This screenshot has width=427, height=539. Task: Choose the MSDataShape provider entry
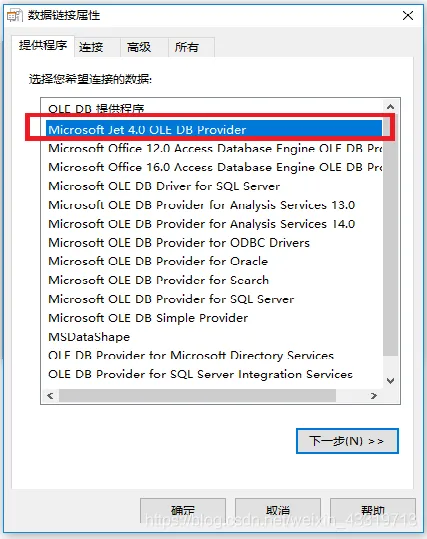pyautogui.click(x=89, y=337)
